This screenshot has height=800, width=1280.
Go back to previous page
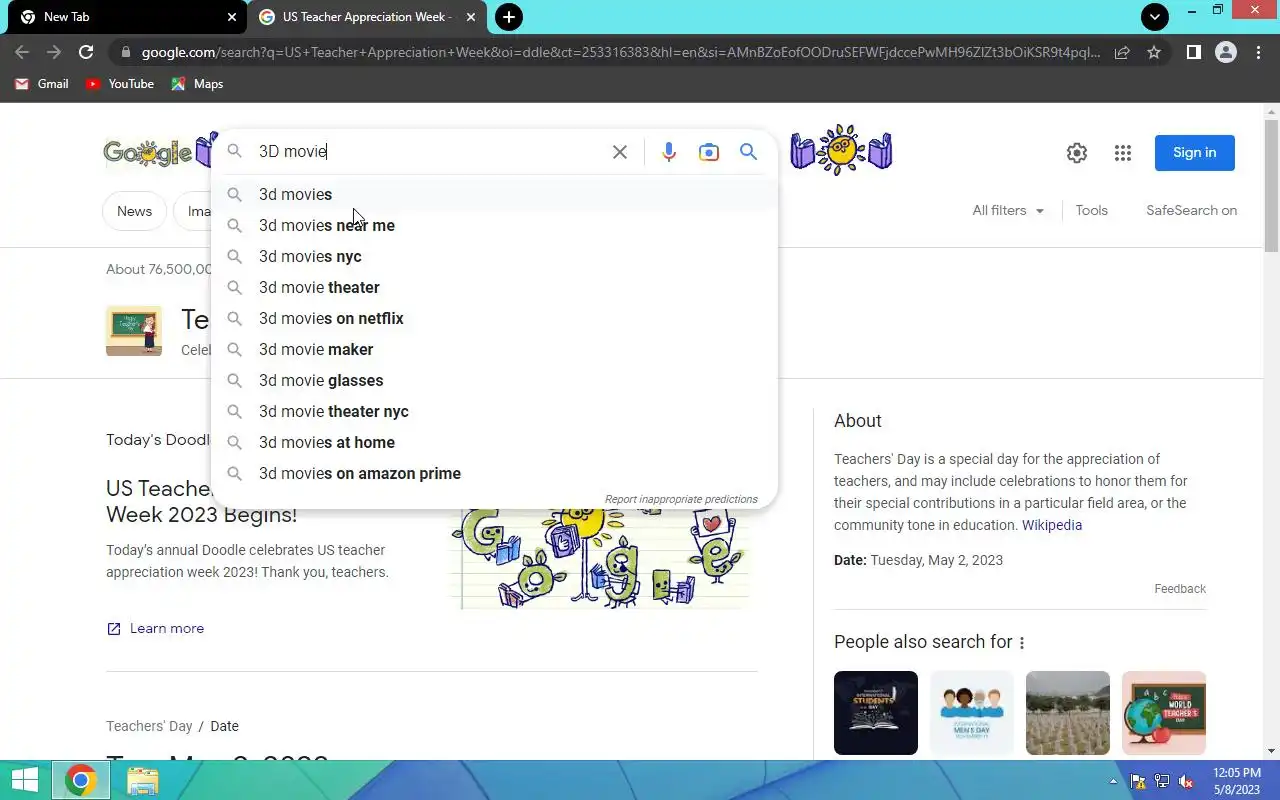pyautogui.click(x=22, y=52)
